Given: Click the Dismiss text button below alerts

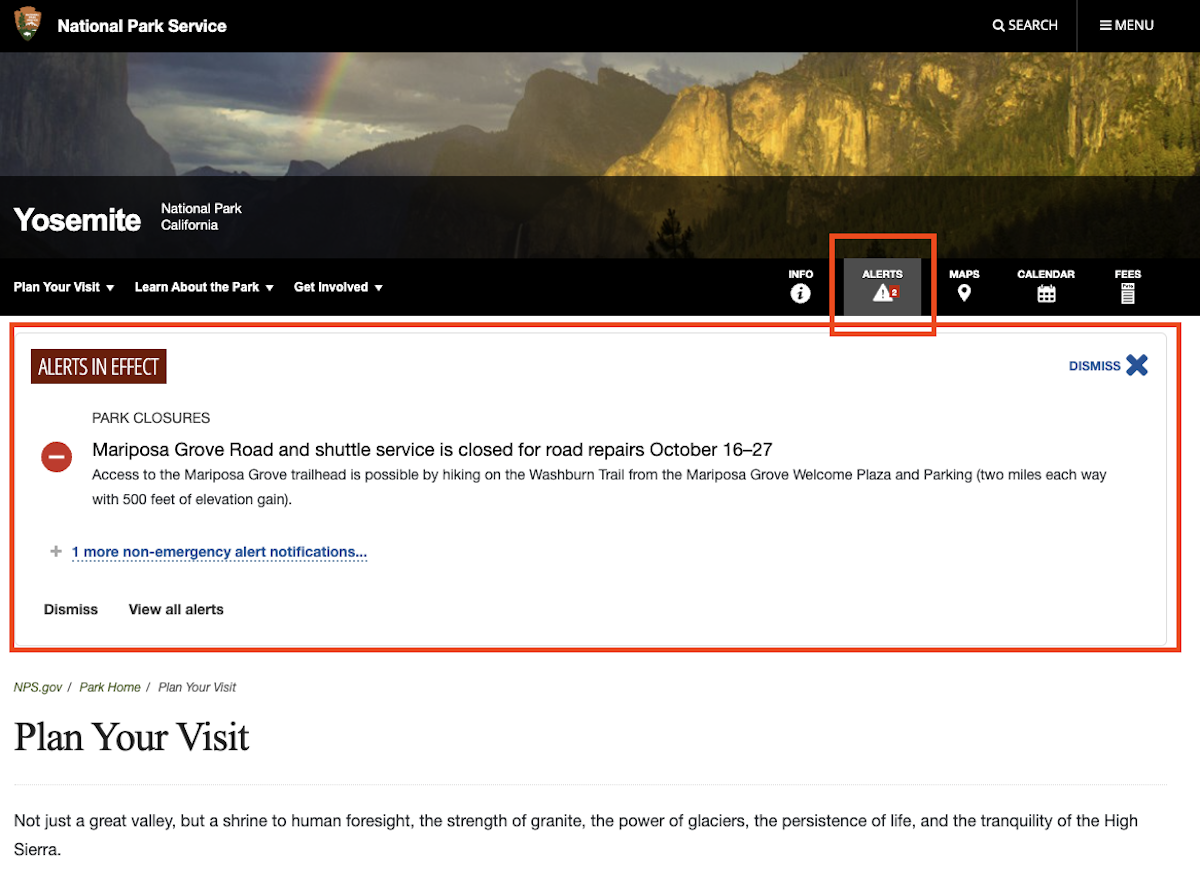Looking at the screenshot, I should (x=71, y=609).
